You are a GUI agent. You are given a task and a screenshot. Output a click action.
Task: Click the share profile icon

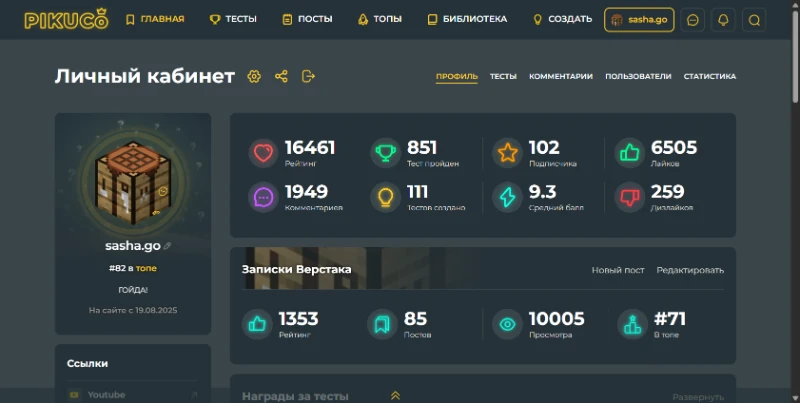tap(281, 77)
